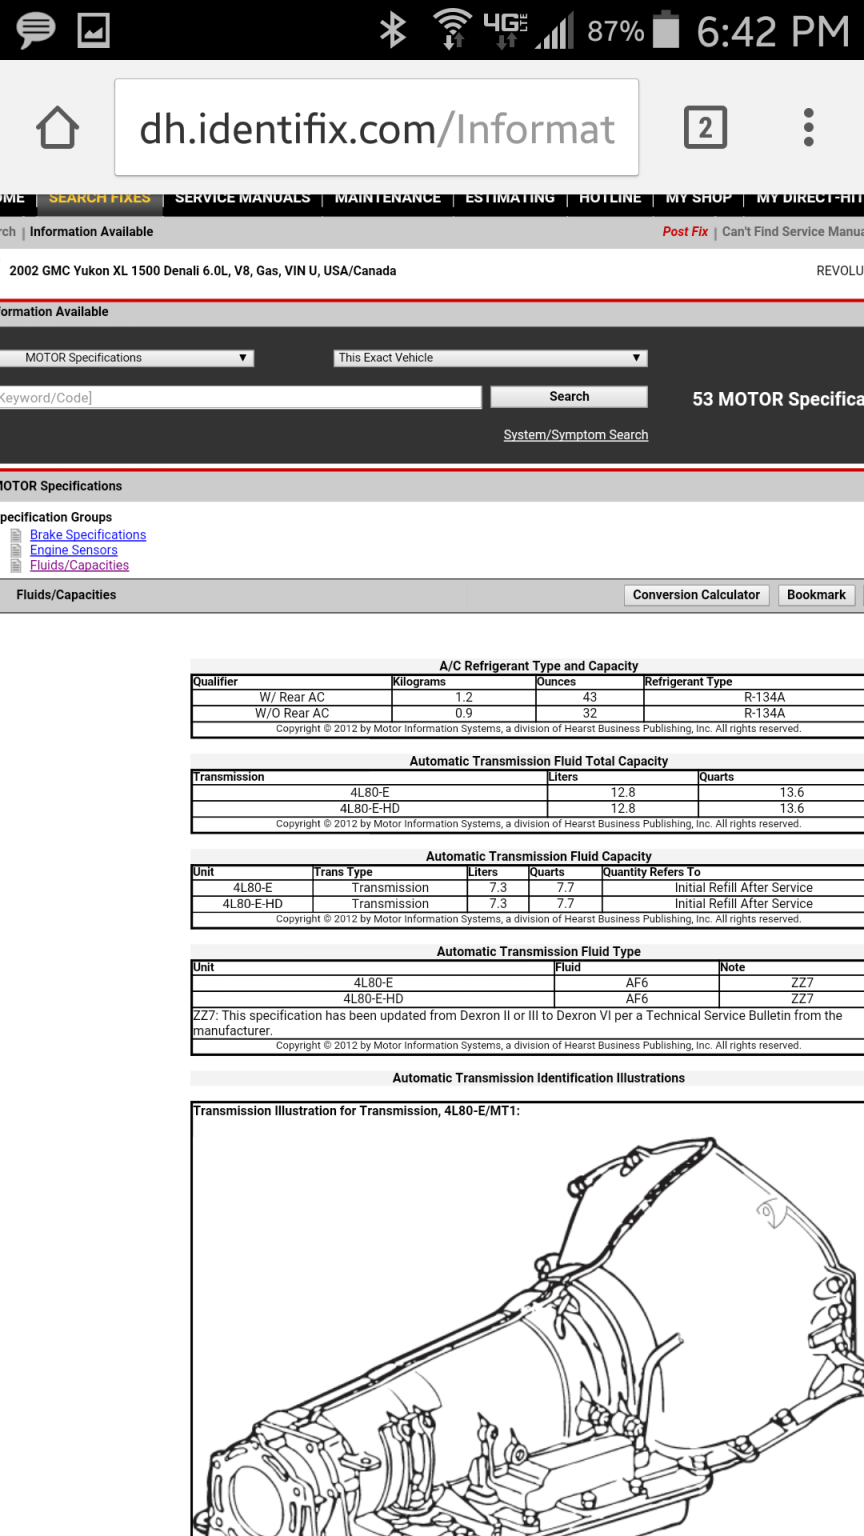Click the document icon beside Brake Specifications
Screen dimensions: 864x1536
pos(15,535)
